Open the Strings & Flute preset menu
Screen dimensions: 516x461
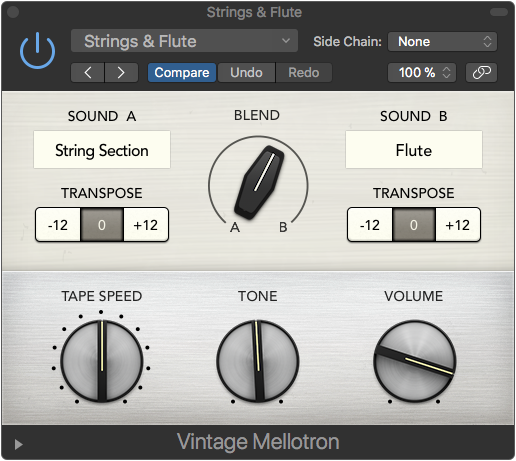pyautogui.click(x=184, y=41)
